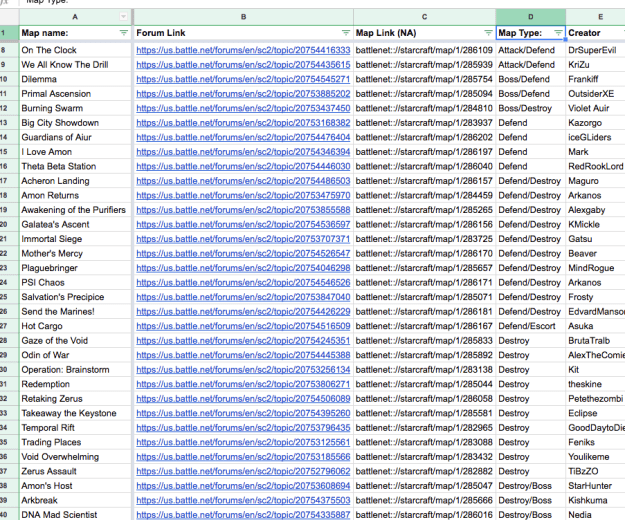Open forum link for Plaguebringer
Screen dimensions: 625x520
point(243,268)
